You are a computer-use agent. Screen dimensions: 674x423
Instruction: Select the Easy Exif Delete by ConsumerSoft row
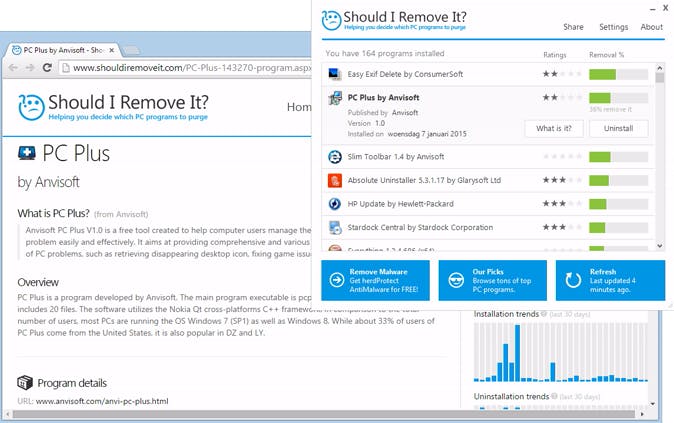click(x=488, y=74)
